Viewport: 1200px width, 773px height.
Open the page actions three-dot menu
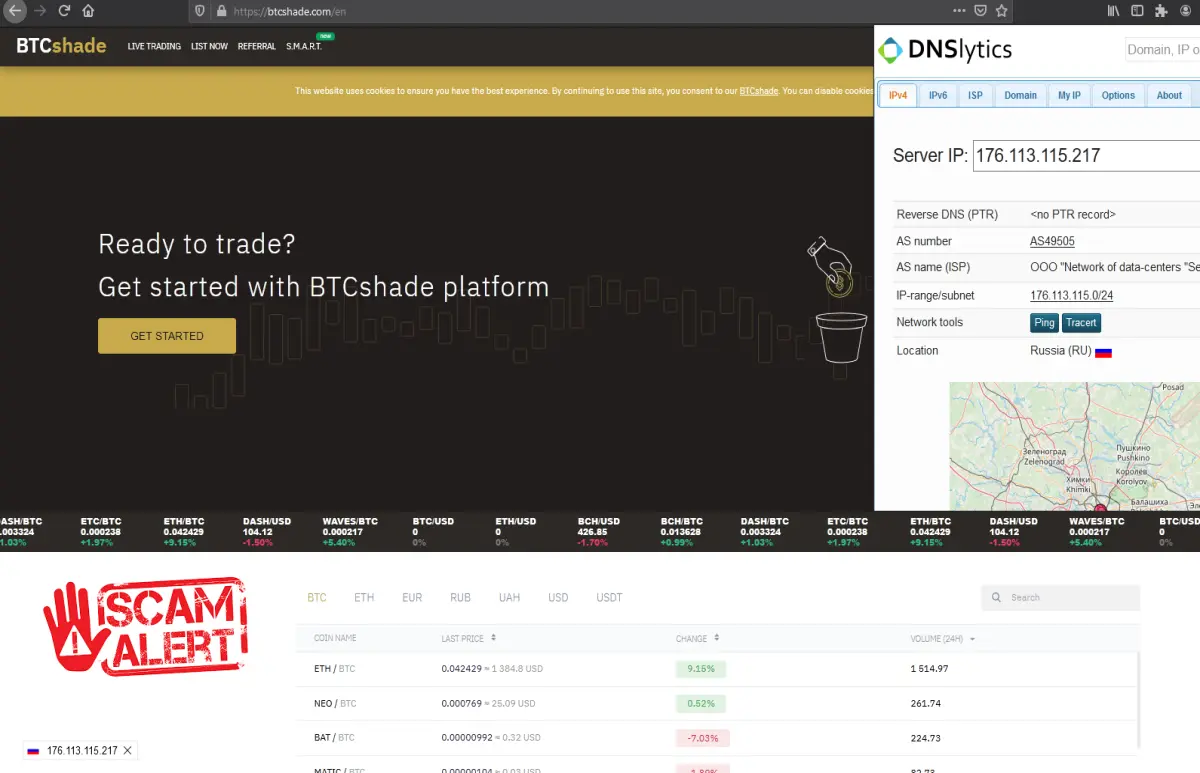click(x=959, y=11)
